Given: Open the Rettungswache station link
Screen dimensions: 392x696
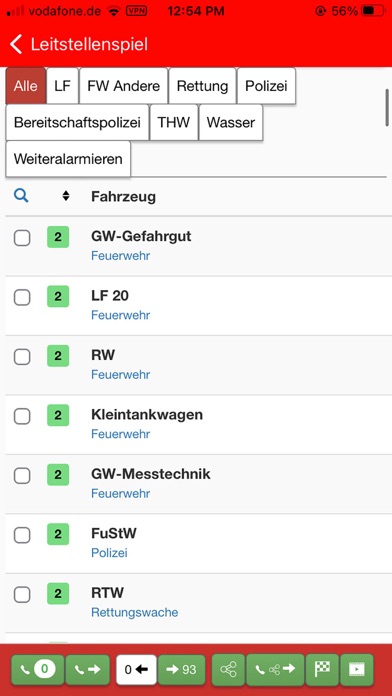Looking at the screenshot, I should tap(135, 613).
